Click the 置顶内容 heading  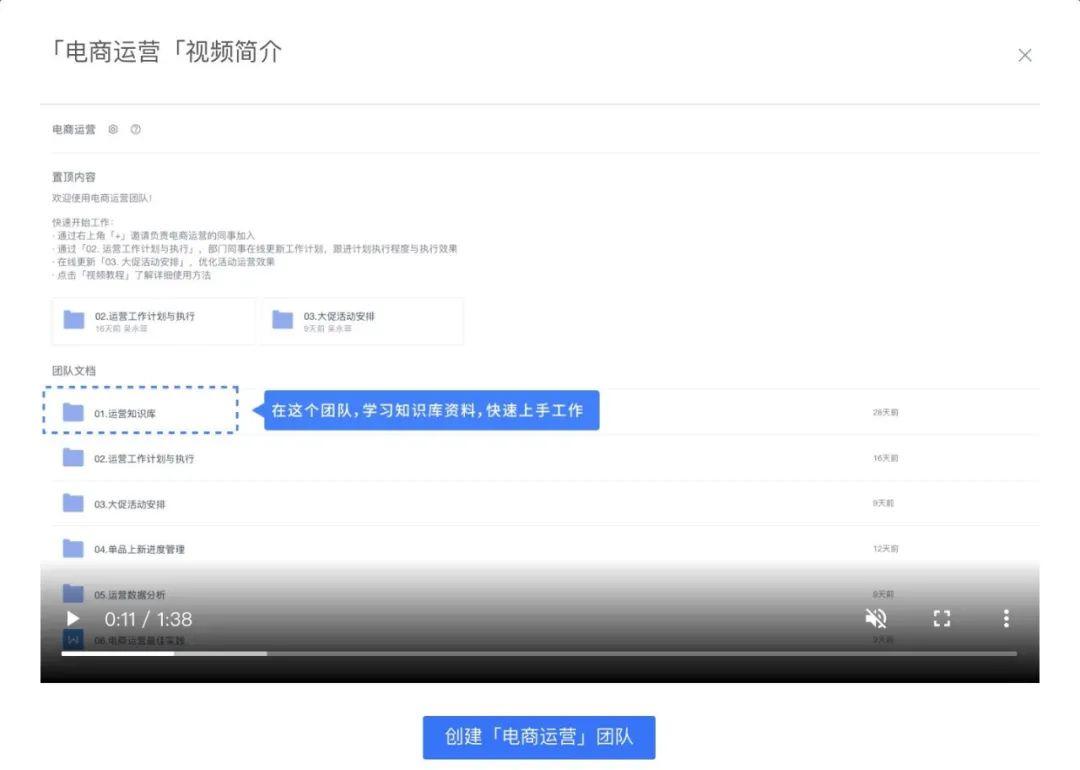(74, 177)
